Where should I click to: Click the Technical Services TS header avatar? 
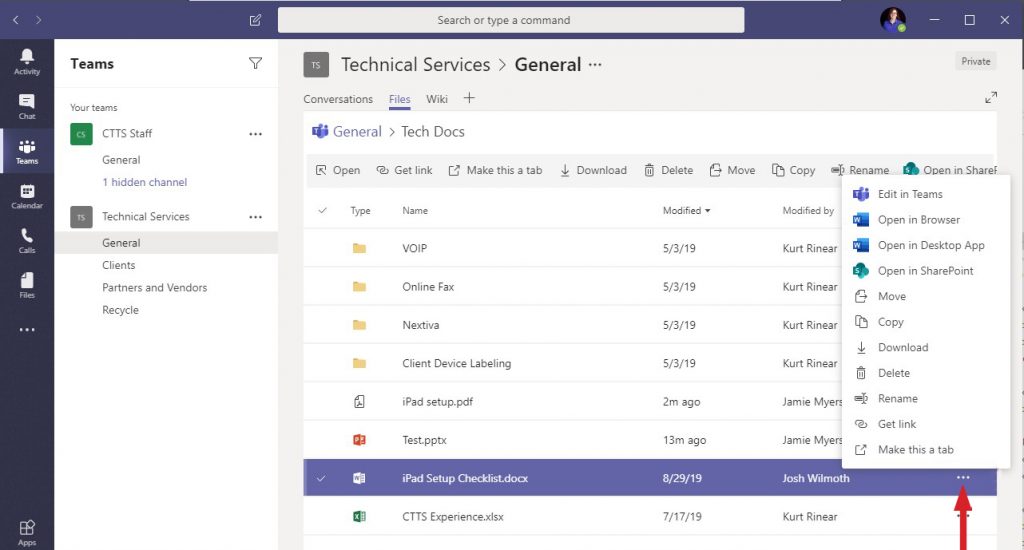(316, 65)
